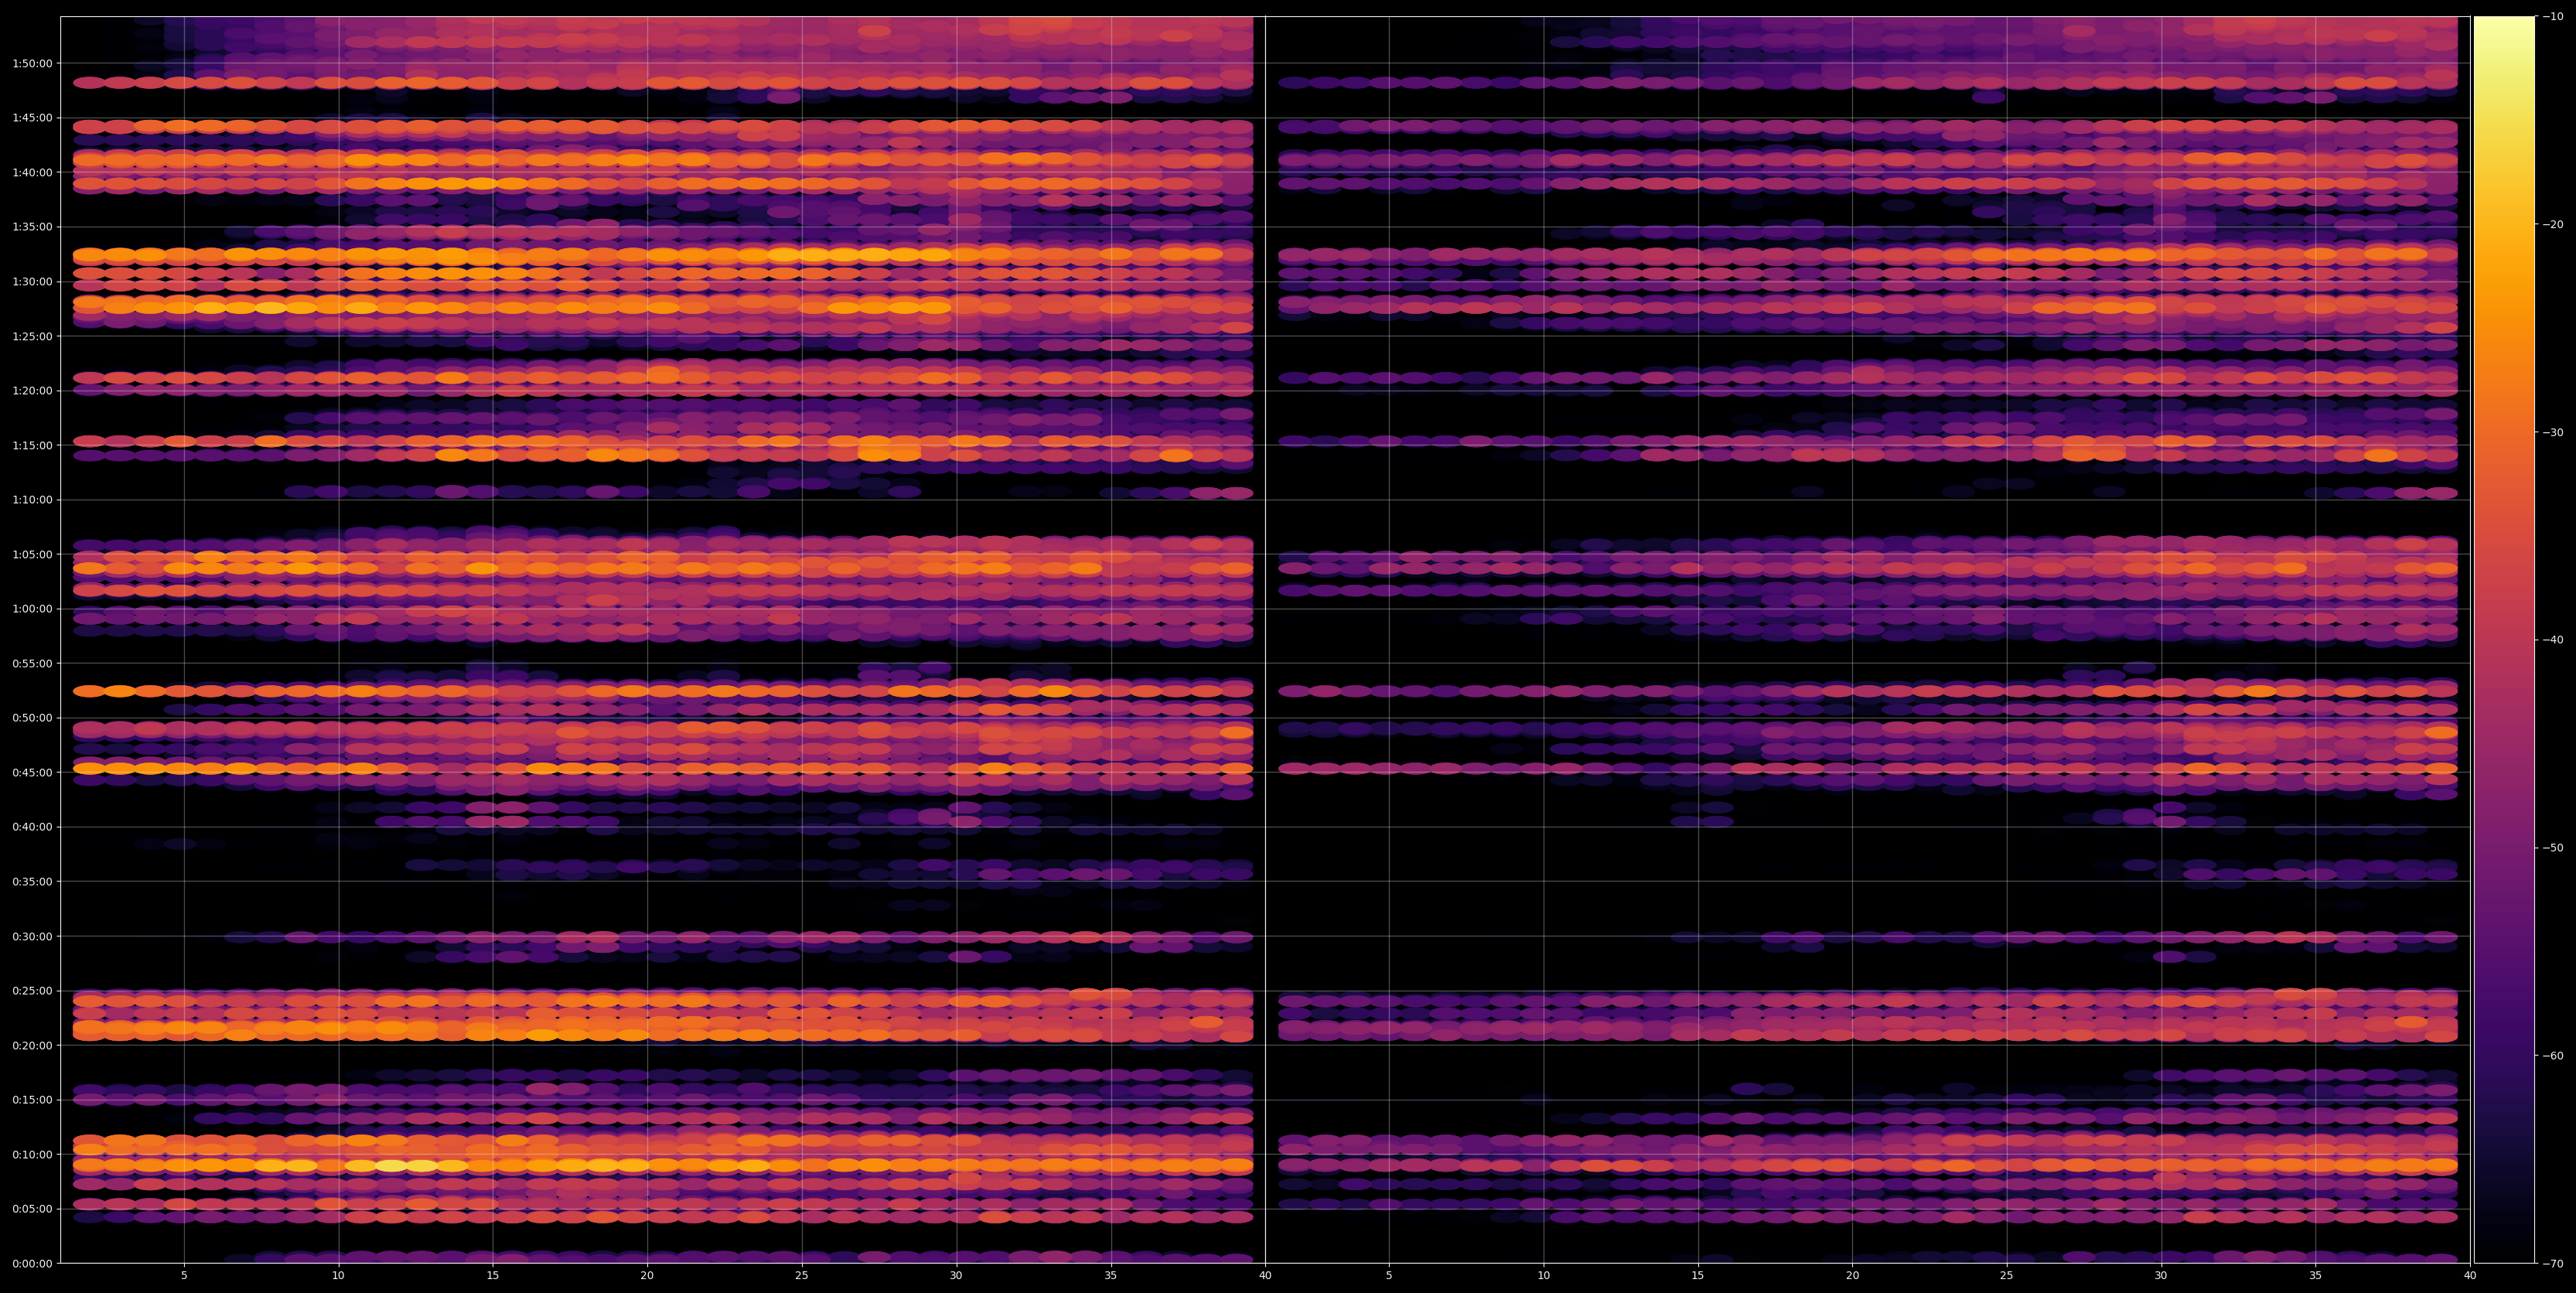The height and width of the screenshot is (1293, 2576).
Task: Select x-axis label 15 of the right heatmap
Action: pyautogui.click(x=1698, y=1276)
